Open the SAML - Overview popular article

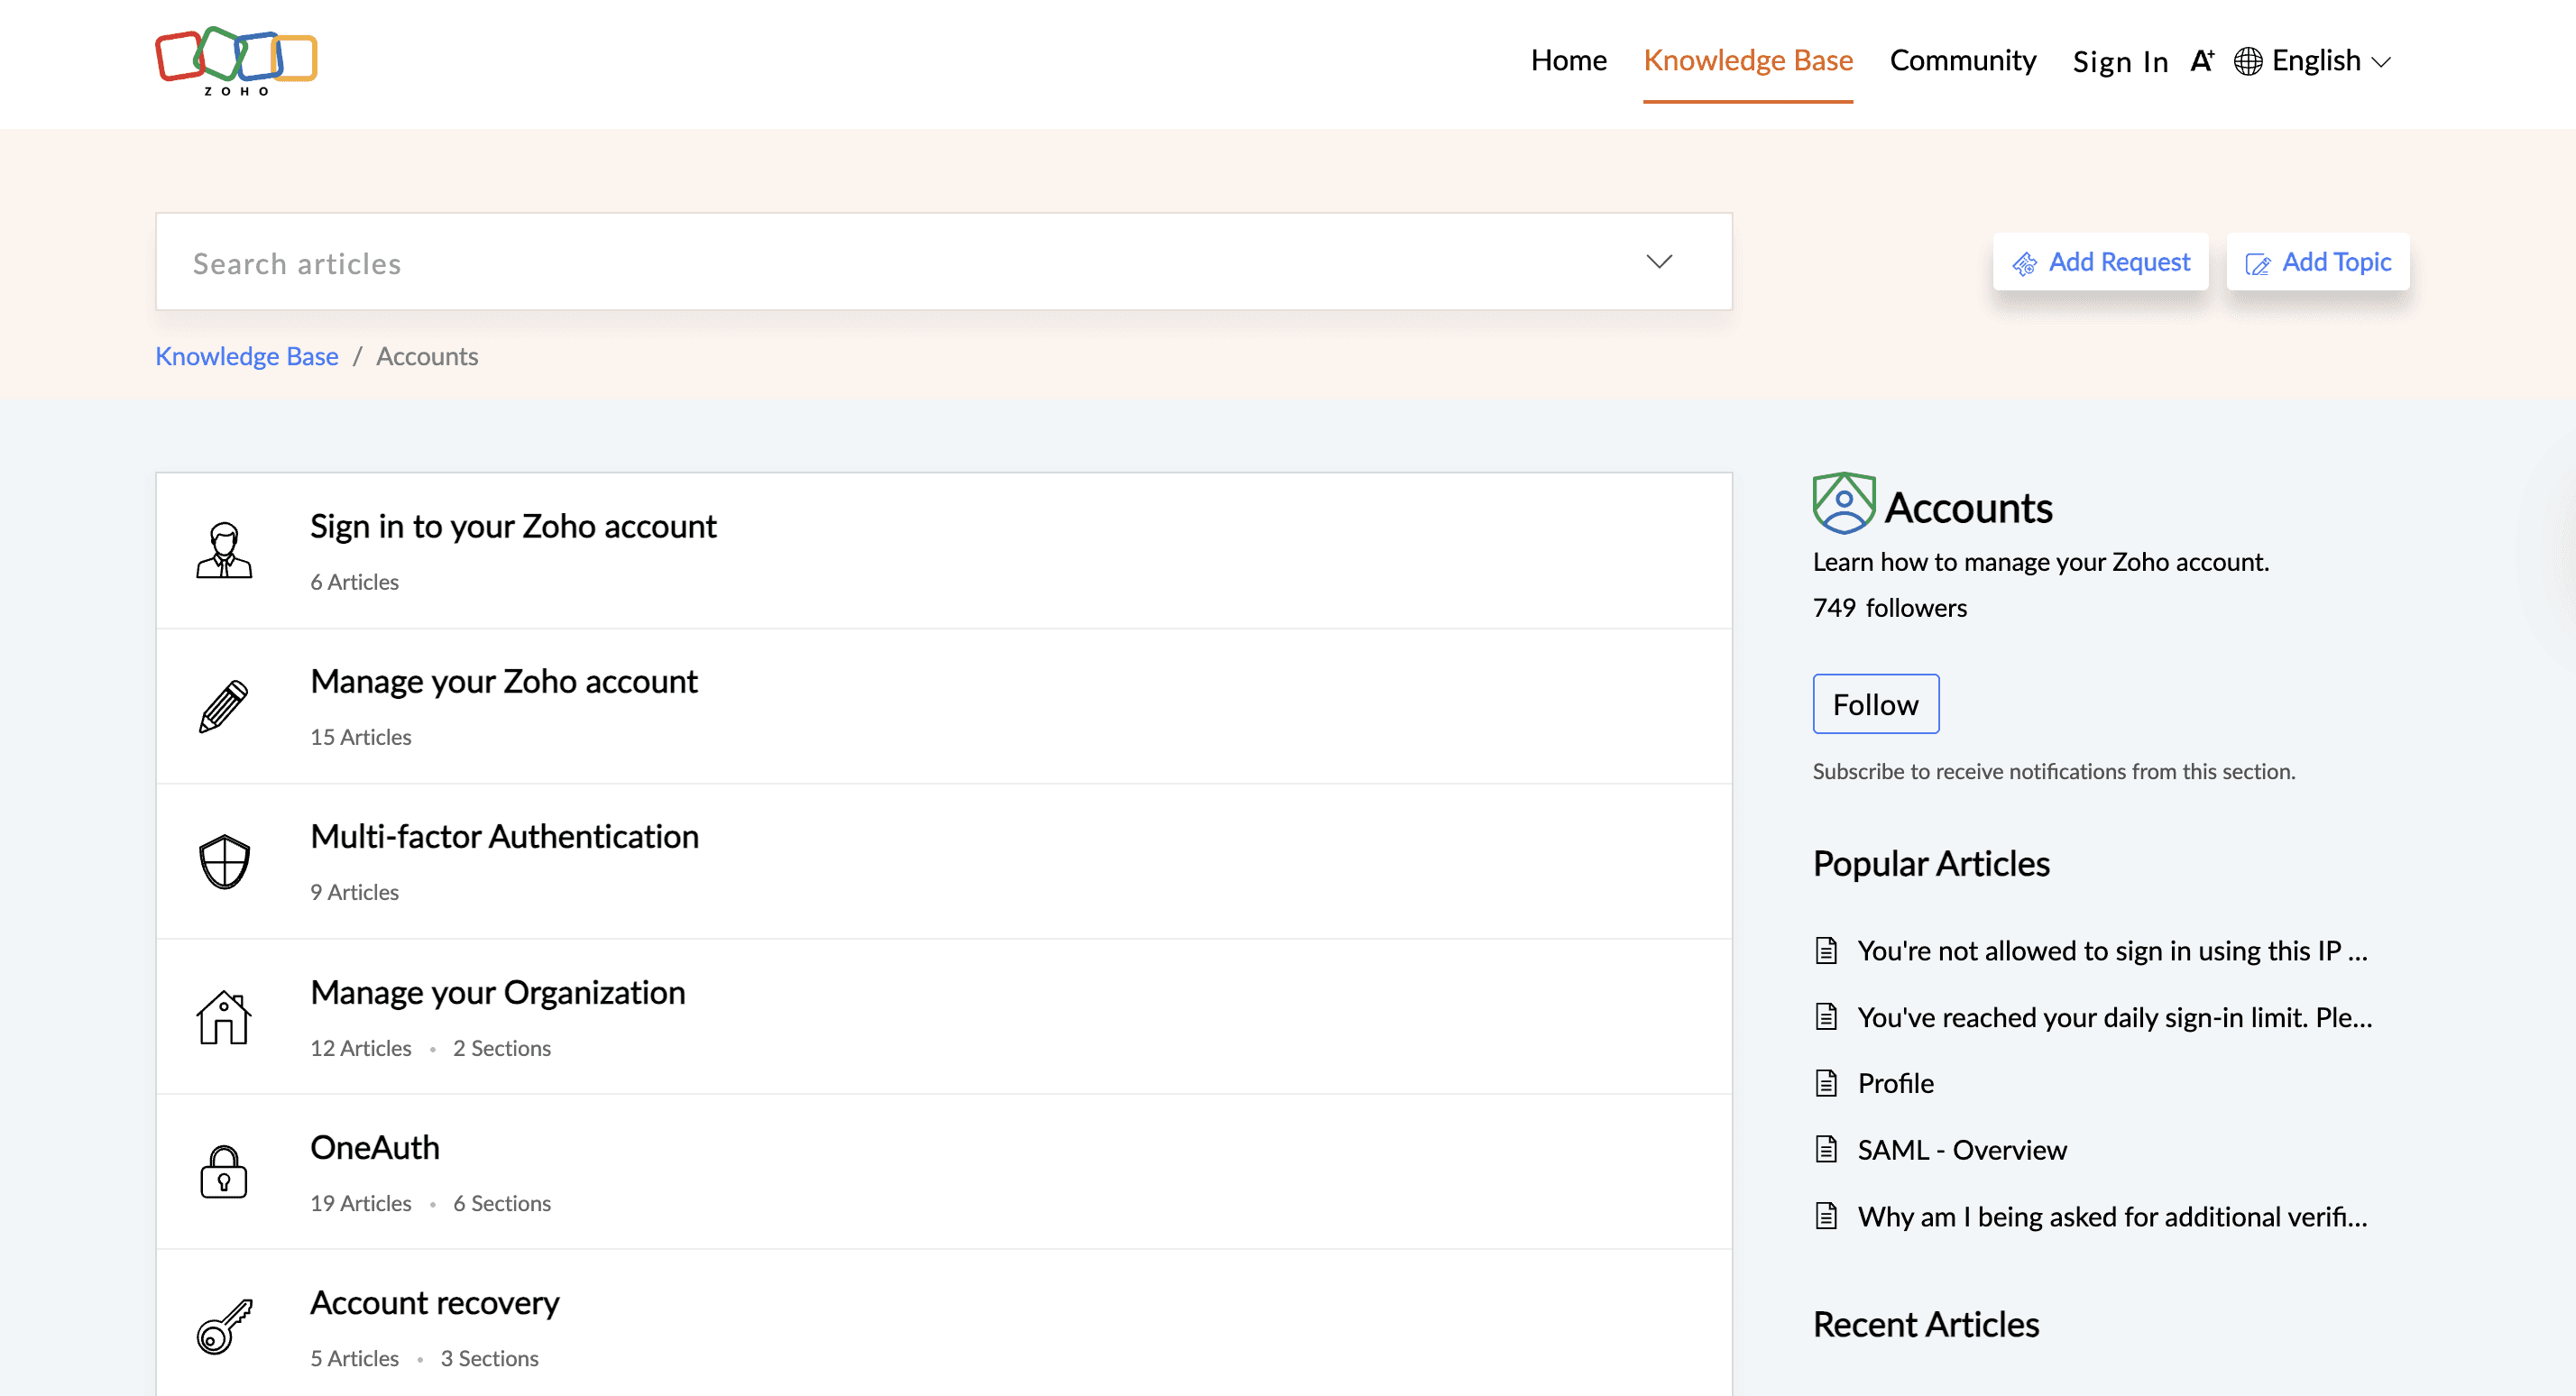click(1961, 1150)
